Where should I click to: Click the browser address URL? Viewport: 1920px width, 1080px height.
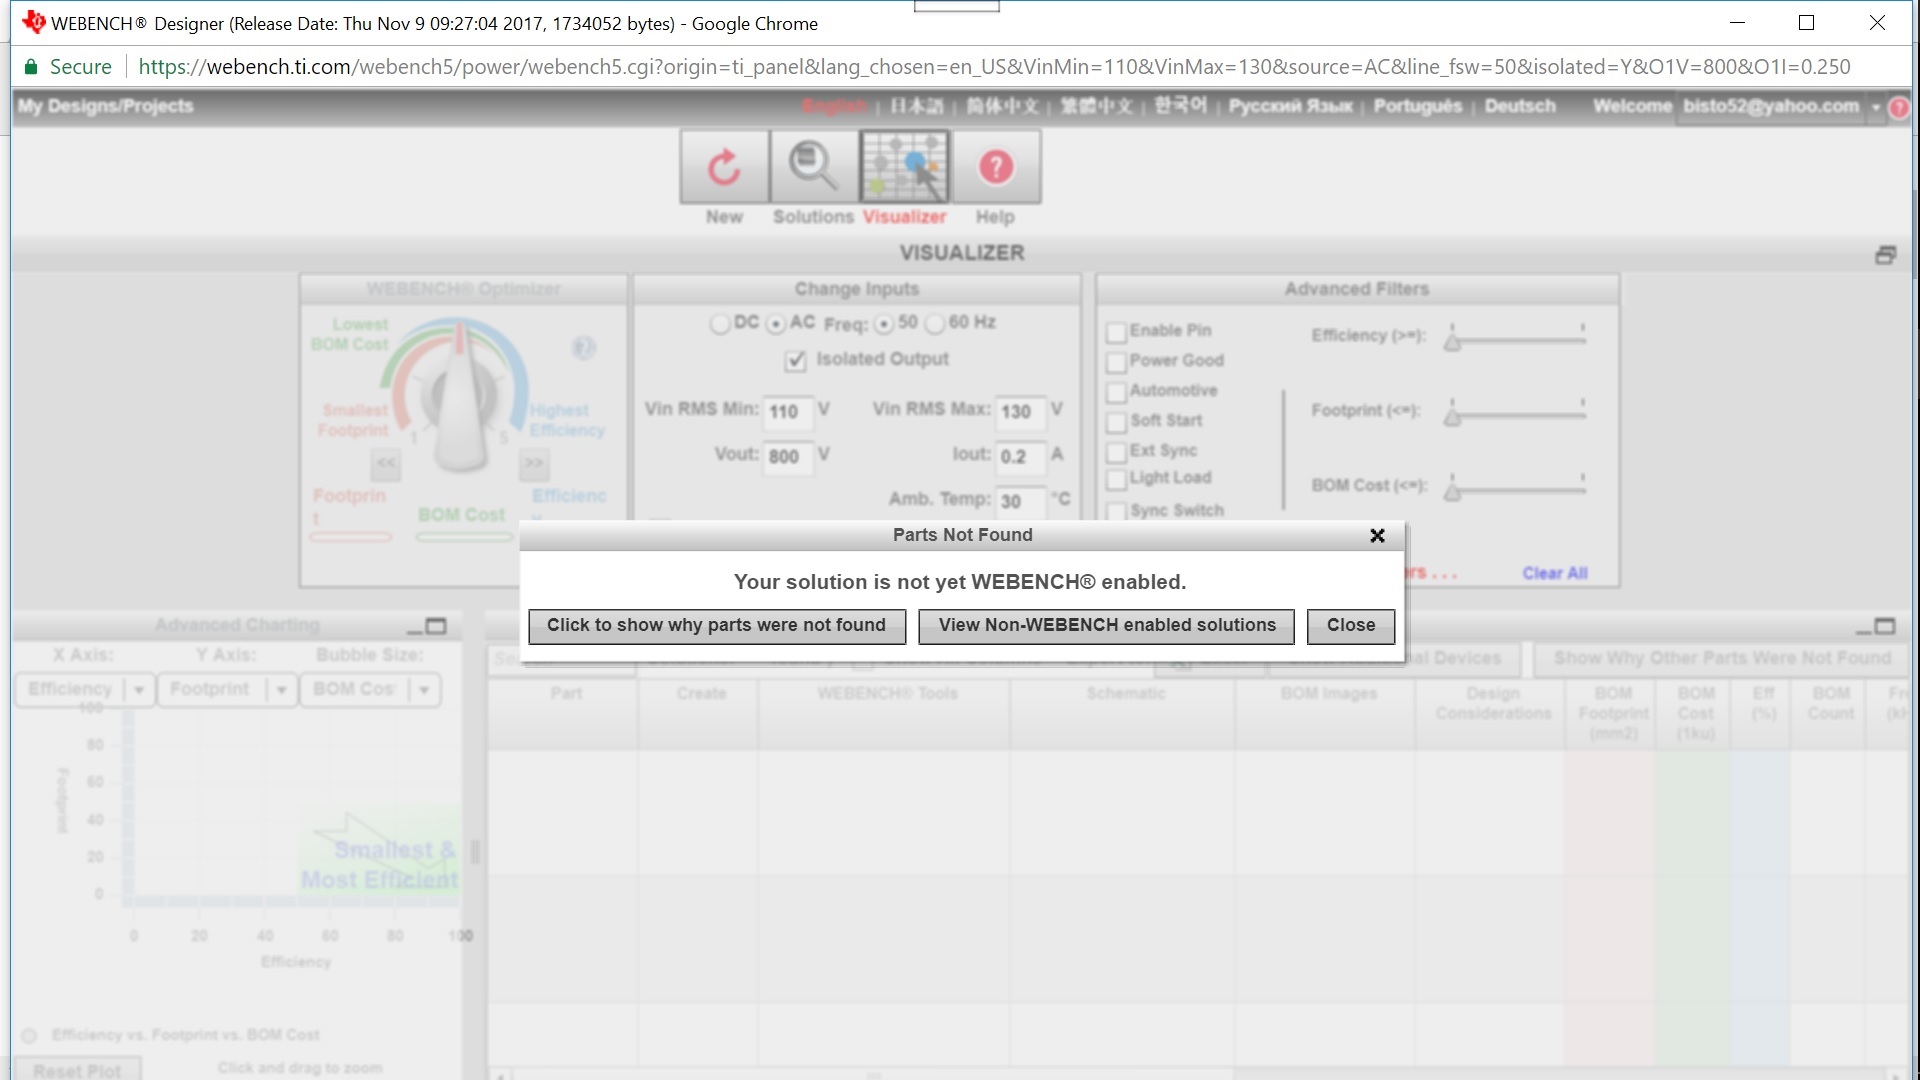click(994, 67)
